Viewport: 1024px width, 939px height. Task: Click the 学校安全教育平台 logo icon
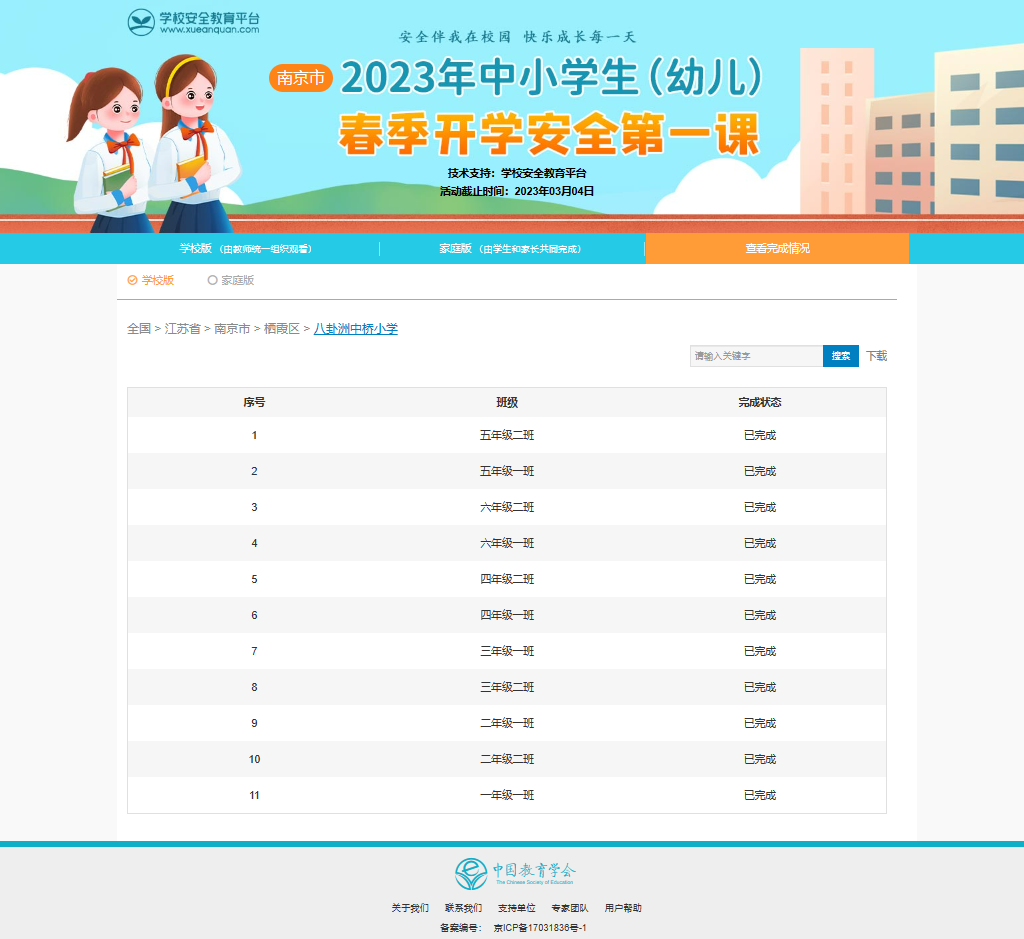point(142,22)
